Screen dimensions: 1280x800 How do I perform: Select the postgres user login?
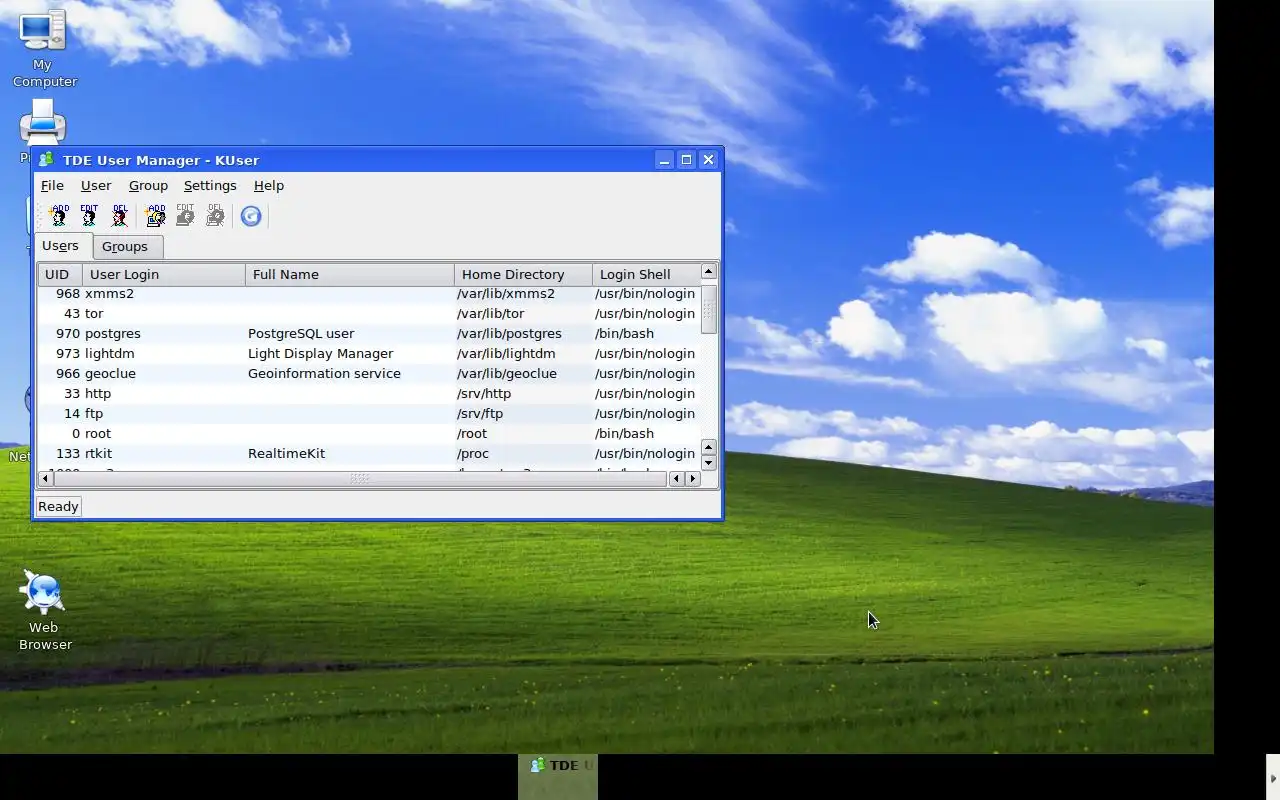113,334
